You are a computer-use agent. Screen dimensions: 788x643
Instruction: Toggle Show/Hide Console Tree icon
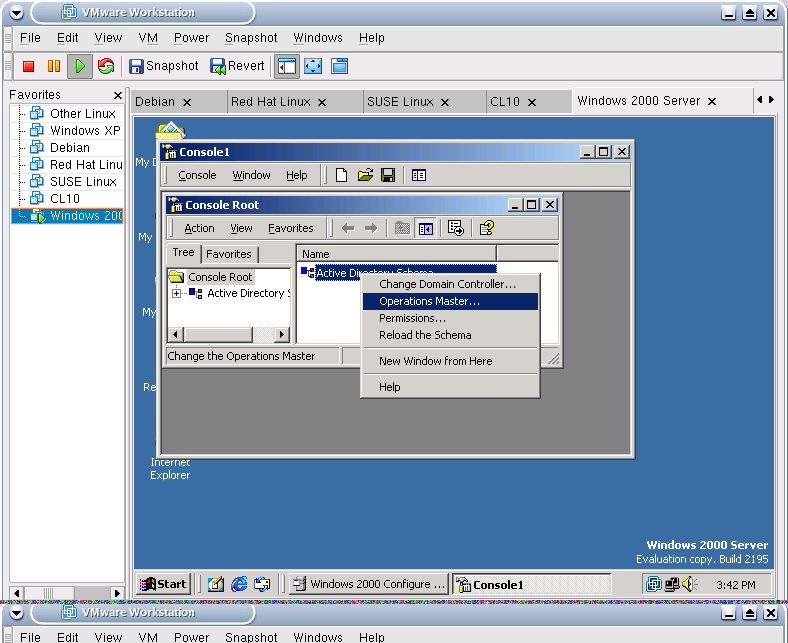click(426, 229)
